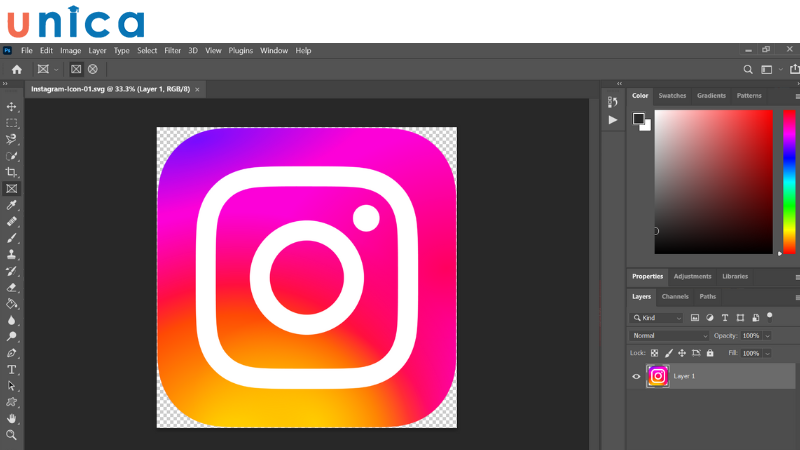The width and height of the screenshot is (800, 450).
Task: Select the Dodge tool
Action: [11, 336]
